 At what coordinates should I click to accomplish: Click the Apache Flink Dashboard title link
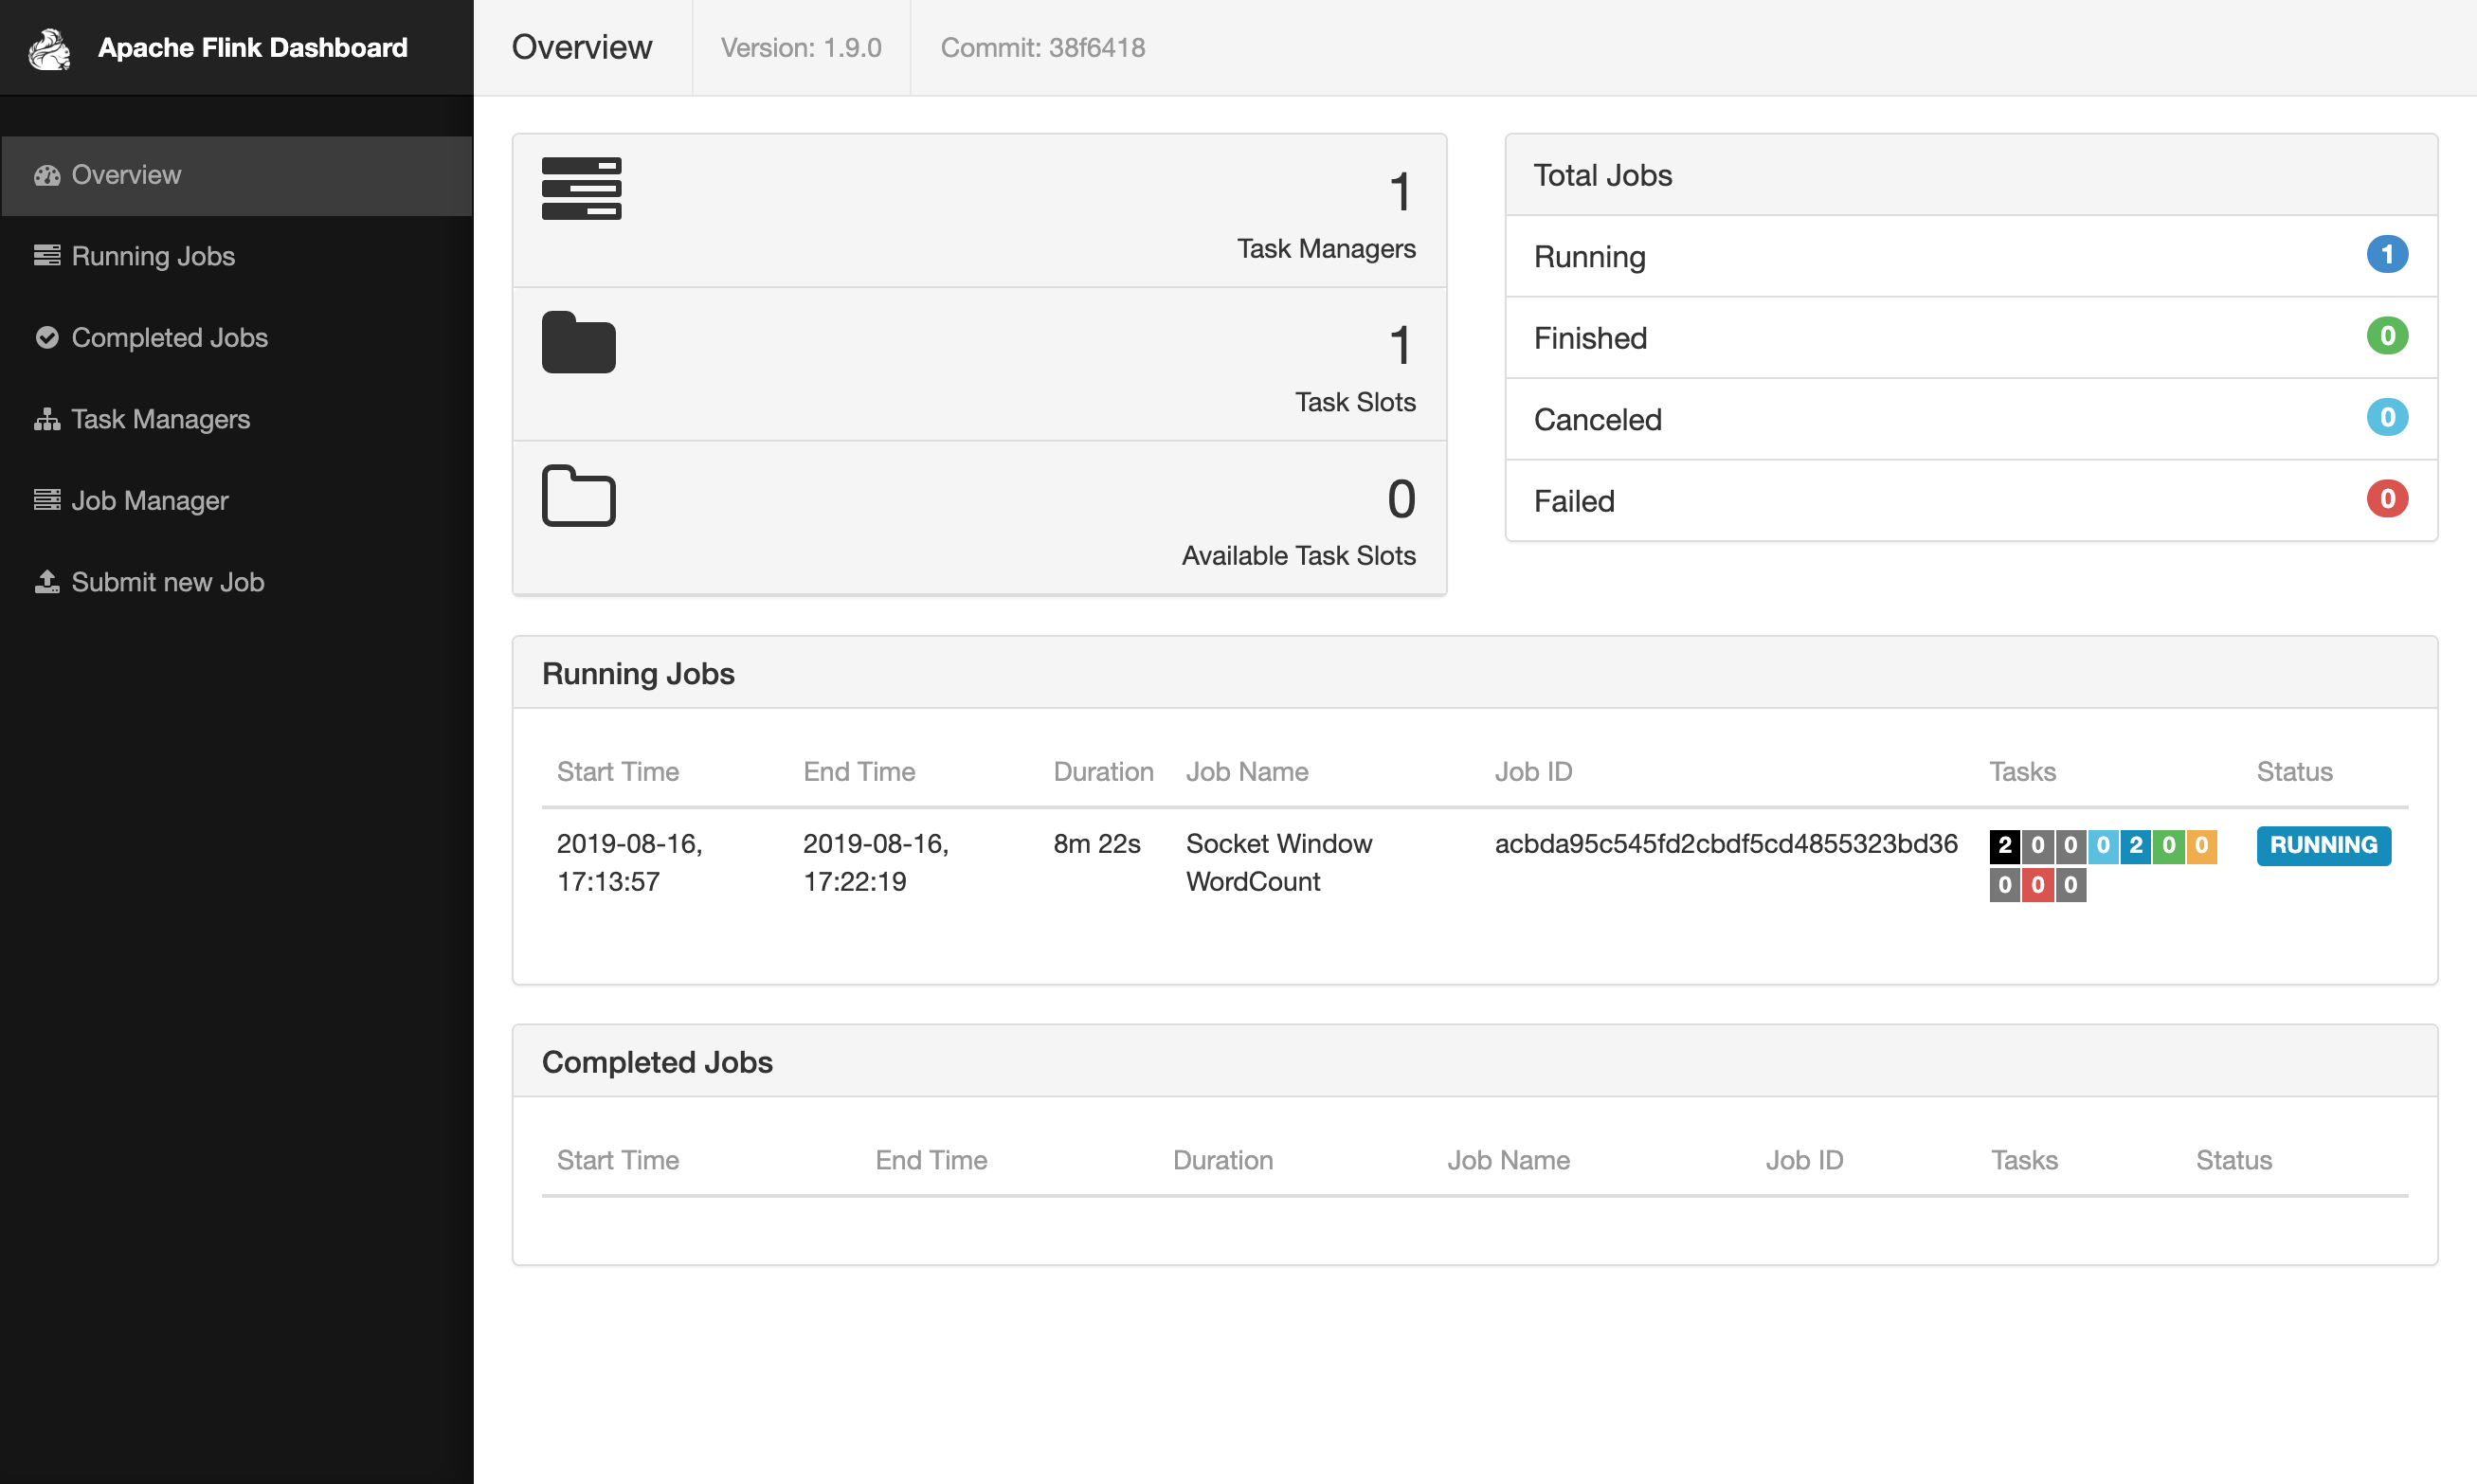[253, 48]
